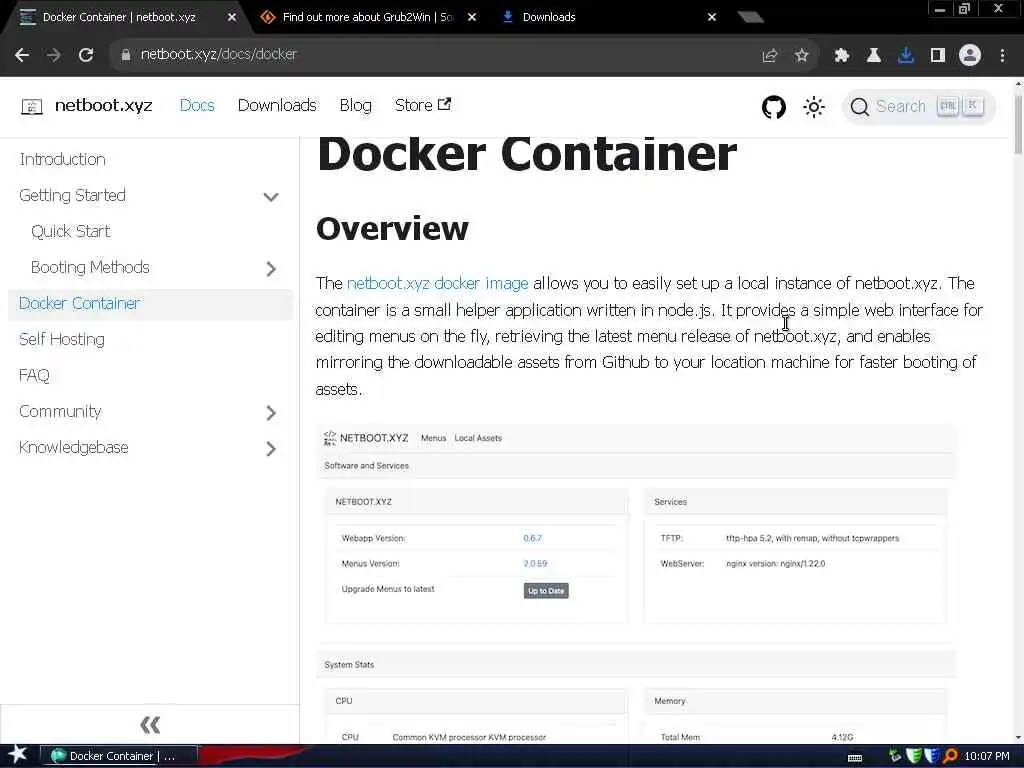Click Docker Container taskbar window button
This screenshot has height=768, width=1024.
(x=119, y=756)
